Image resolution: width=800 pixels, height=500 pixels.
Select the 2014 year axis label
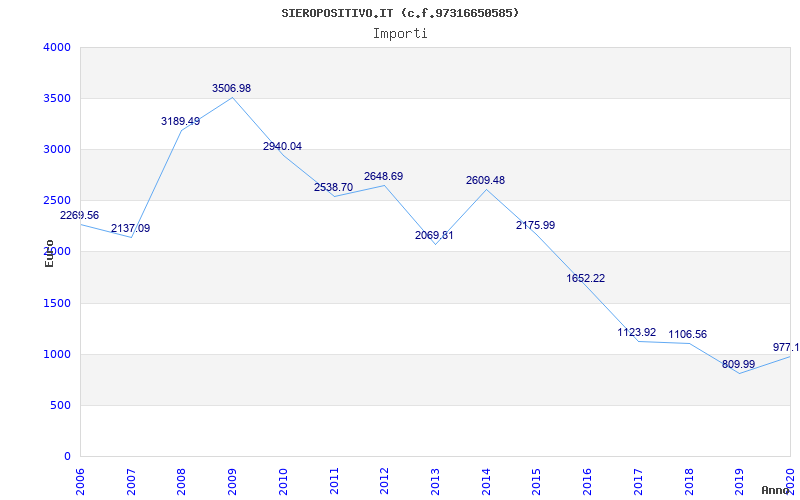point(485,478)
